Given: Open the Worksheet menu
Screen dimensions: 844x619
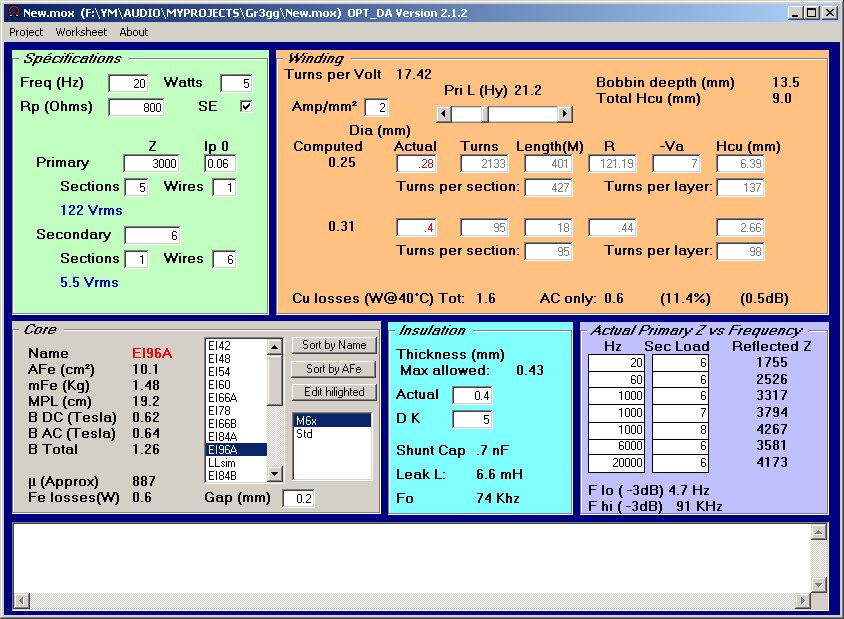Looking at the screenshot, I should [81, 32].
